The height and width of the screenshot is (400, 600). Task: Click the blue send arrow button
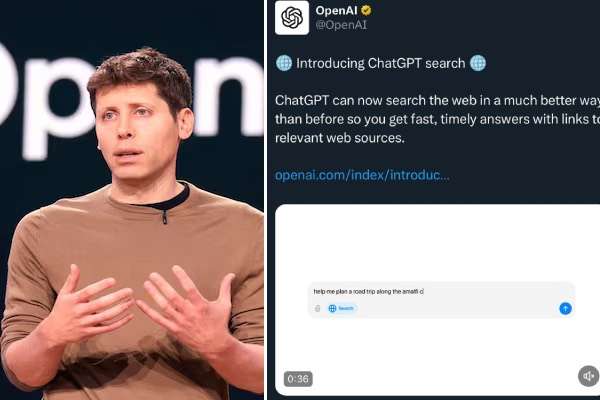click(565, 309)
